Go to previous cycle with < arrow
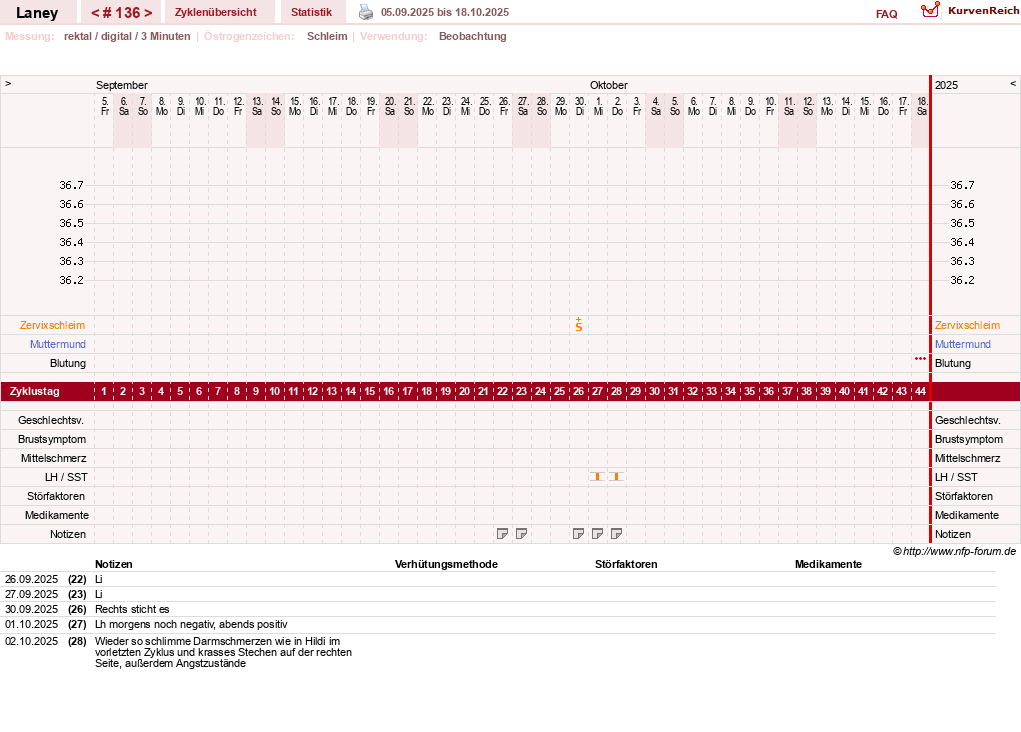The width and height of the screenshot is (1021, 732). coord(95,12)
